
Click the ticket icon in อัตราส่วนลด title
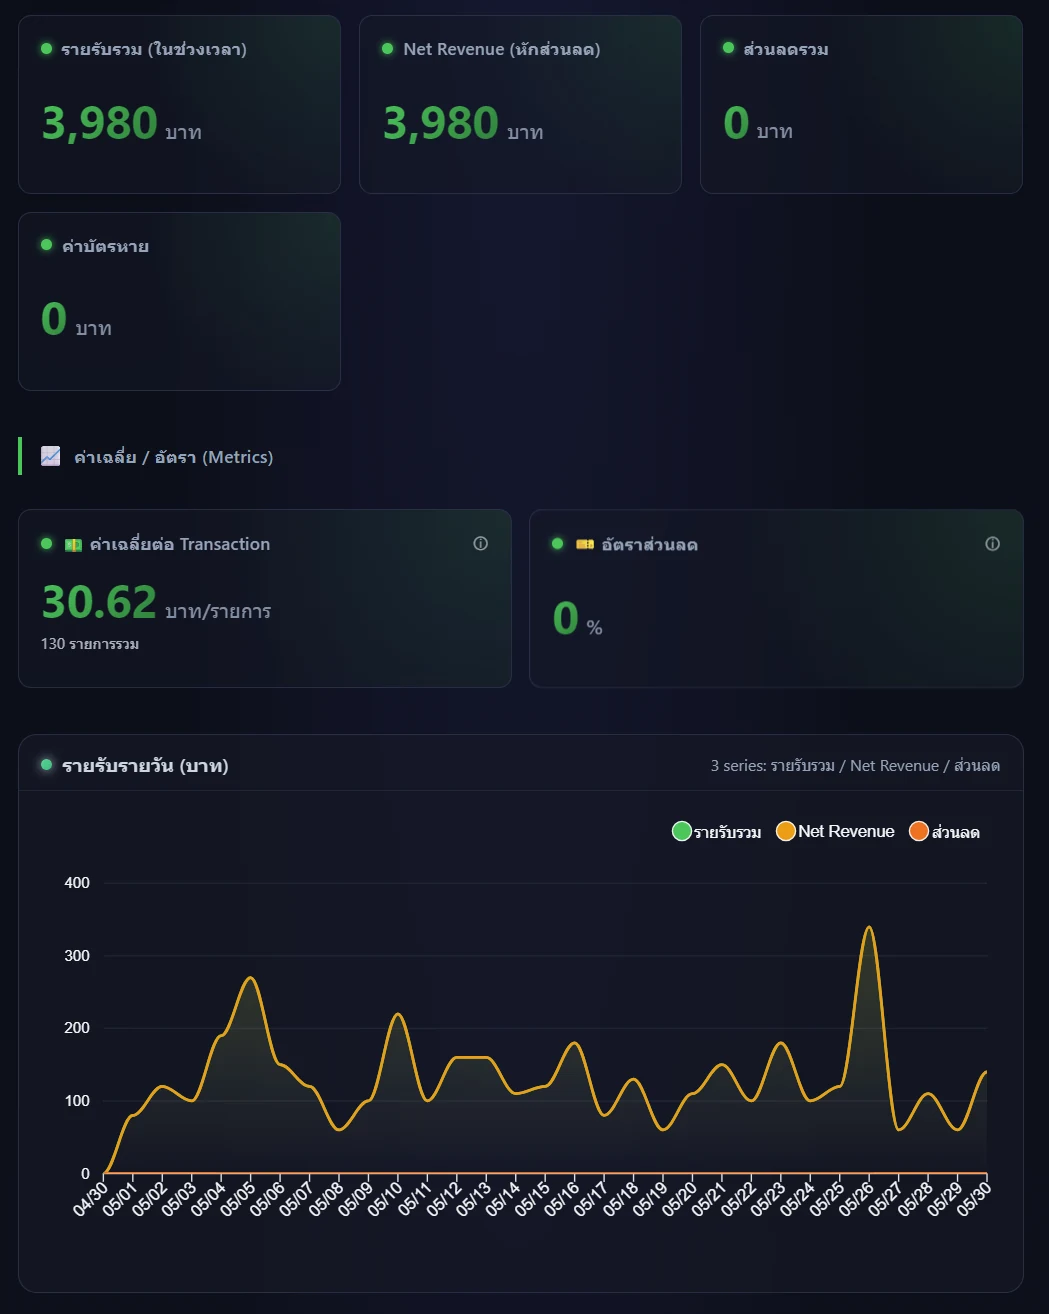pos(585,545)
